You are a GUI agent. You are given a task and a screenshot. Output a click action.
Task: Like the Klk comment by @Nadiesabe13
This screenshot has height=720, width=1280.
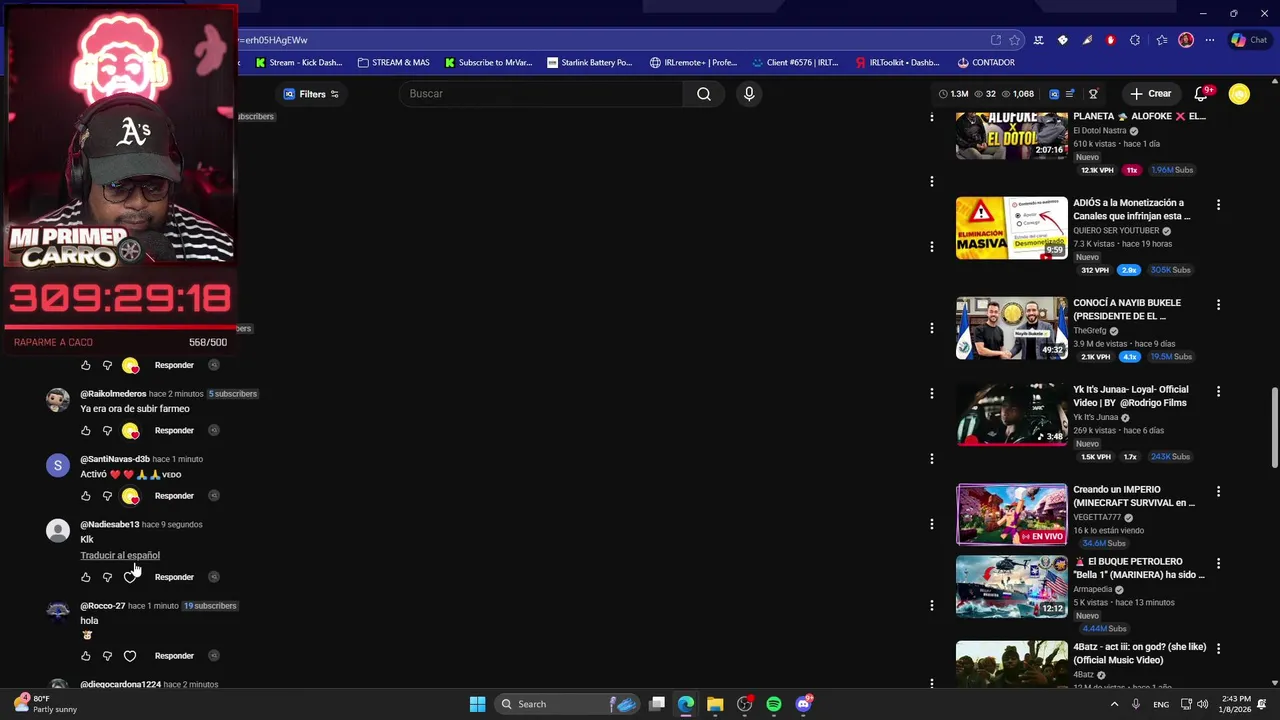pos(85,577)
